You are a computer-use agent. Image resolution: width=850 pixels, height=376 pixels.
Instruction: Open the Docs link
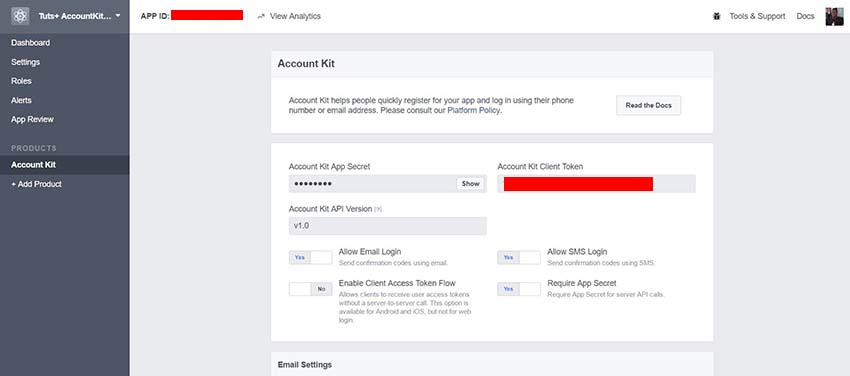click(x=805, y=16)
